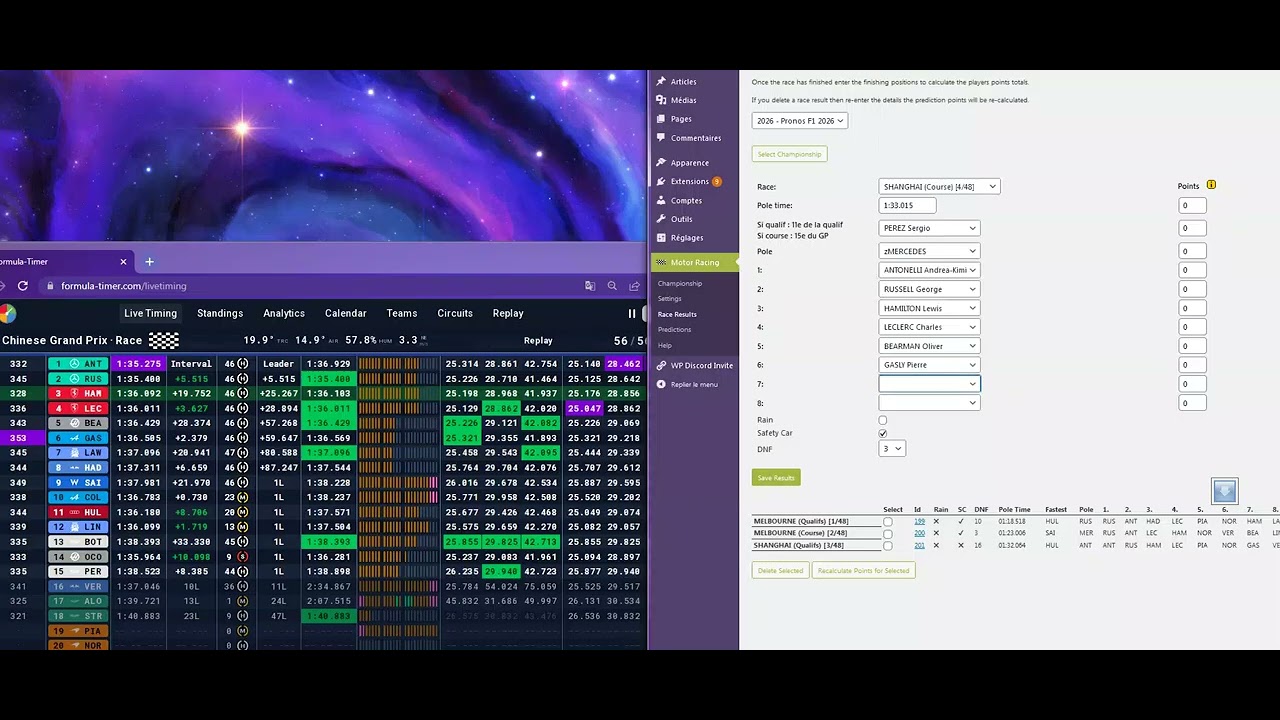Screen dimensions: 1280x720
Task: Open position 4 dropdown showing LECLERC Charles
Action: coord(929,327)
